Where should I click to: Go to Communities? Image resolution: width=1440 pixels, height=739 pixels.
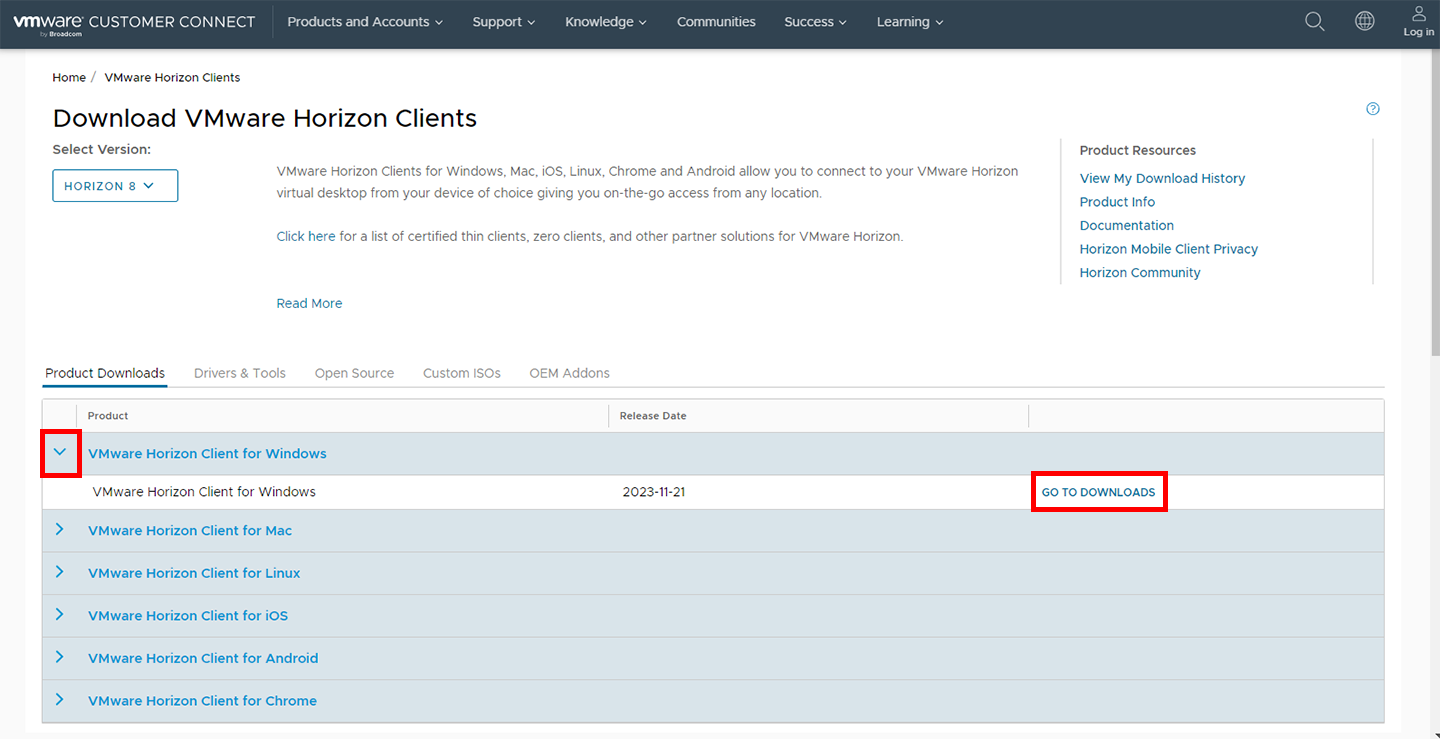pos(716,22)
